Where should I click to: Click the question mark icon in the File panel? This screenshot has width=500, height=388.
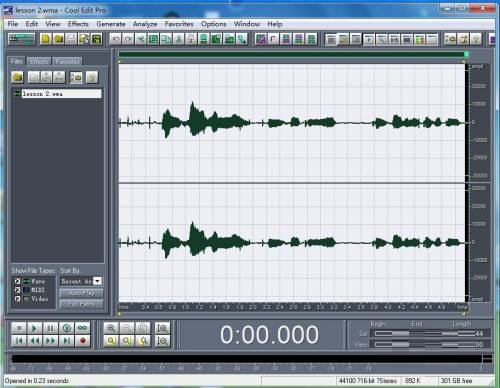click(92, 77)
